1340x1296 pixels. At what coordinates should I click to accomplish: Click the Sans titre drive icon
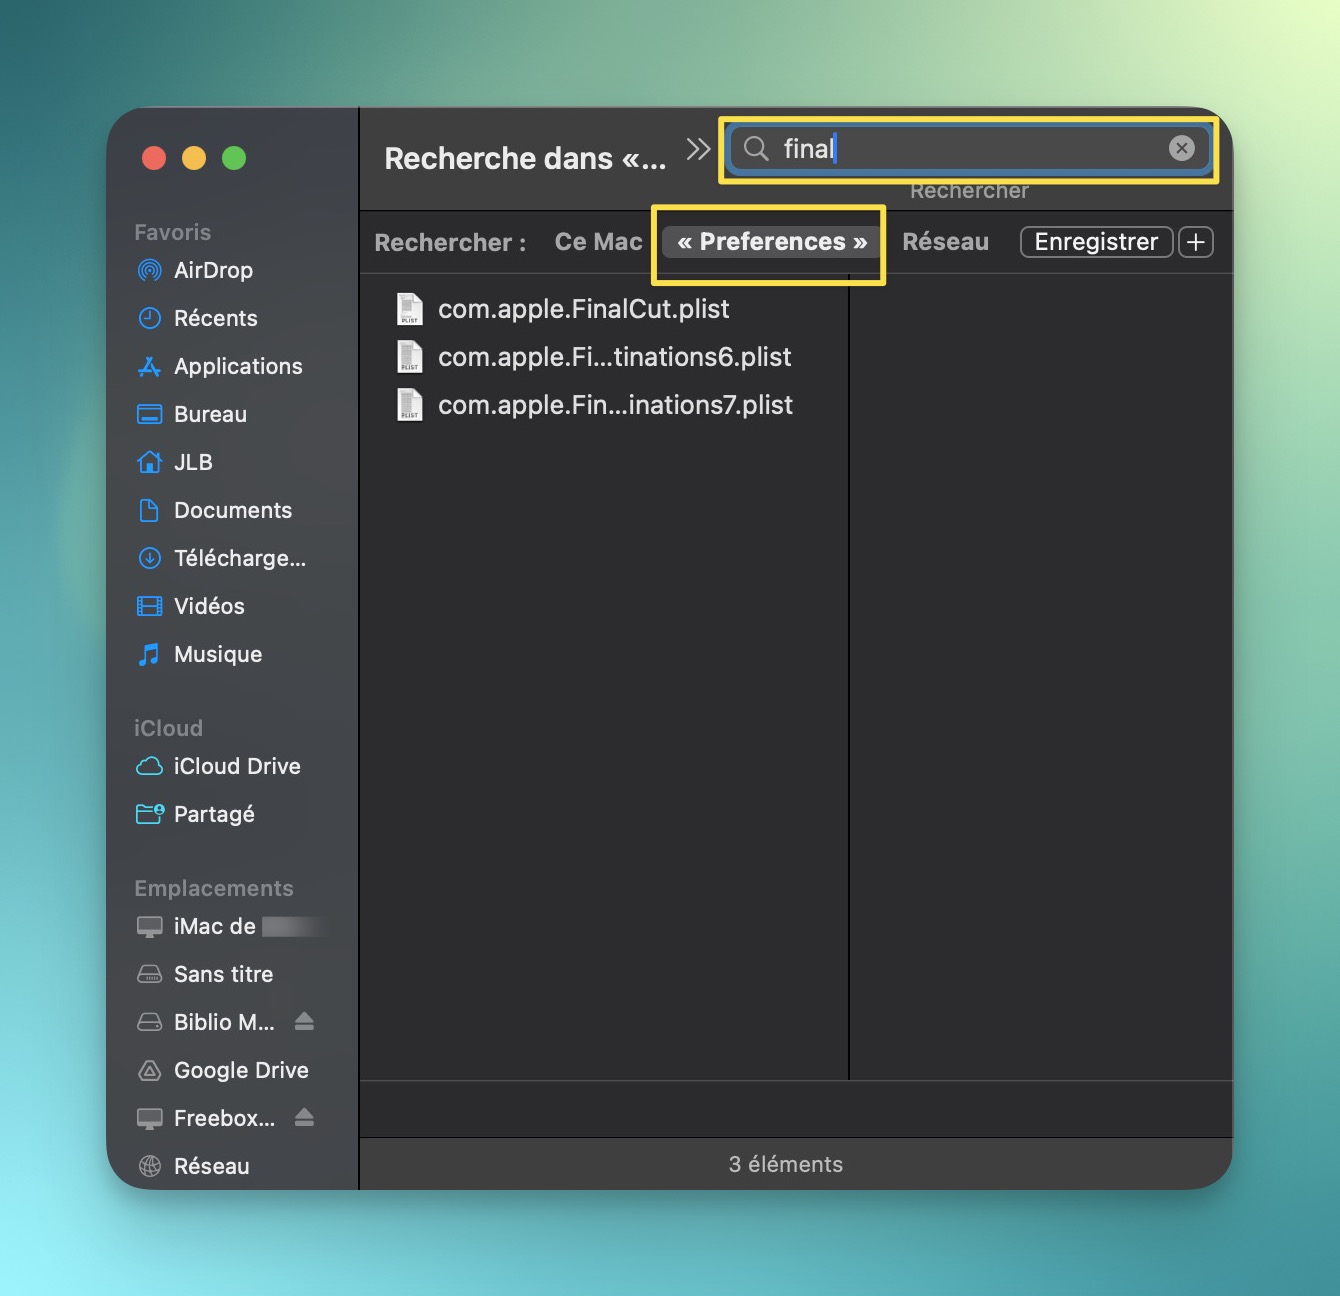149,974
